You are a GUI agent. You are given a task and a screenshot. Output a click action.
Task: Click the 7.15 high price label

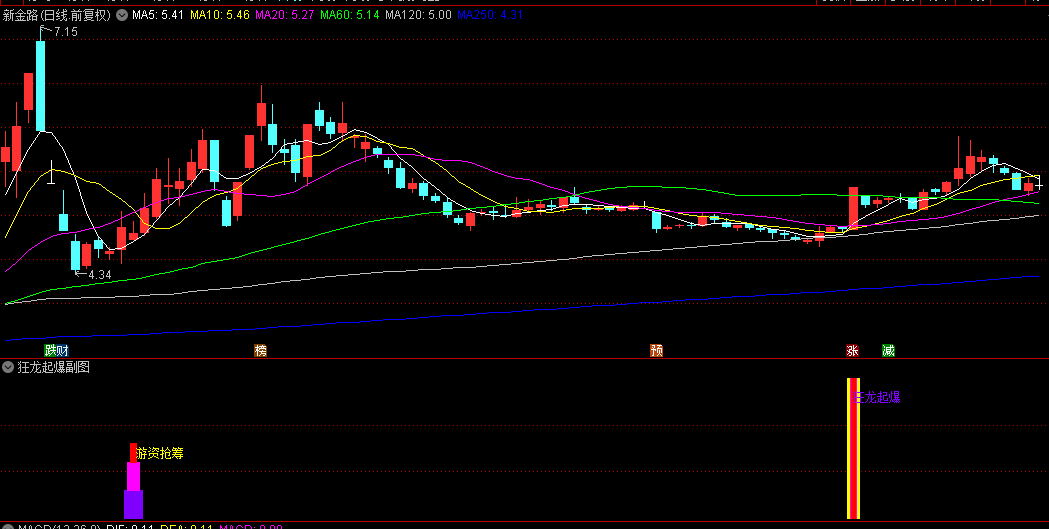[66, 32]
